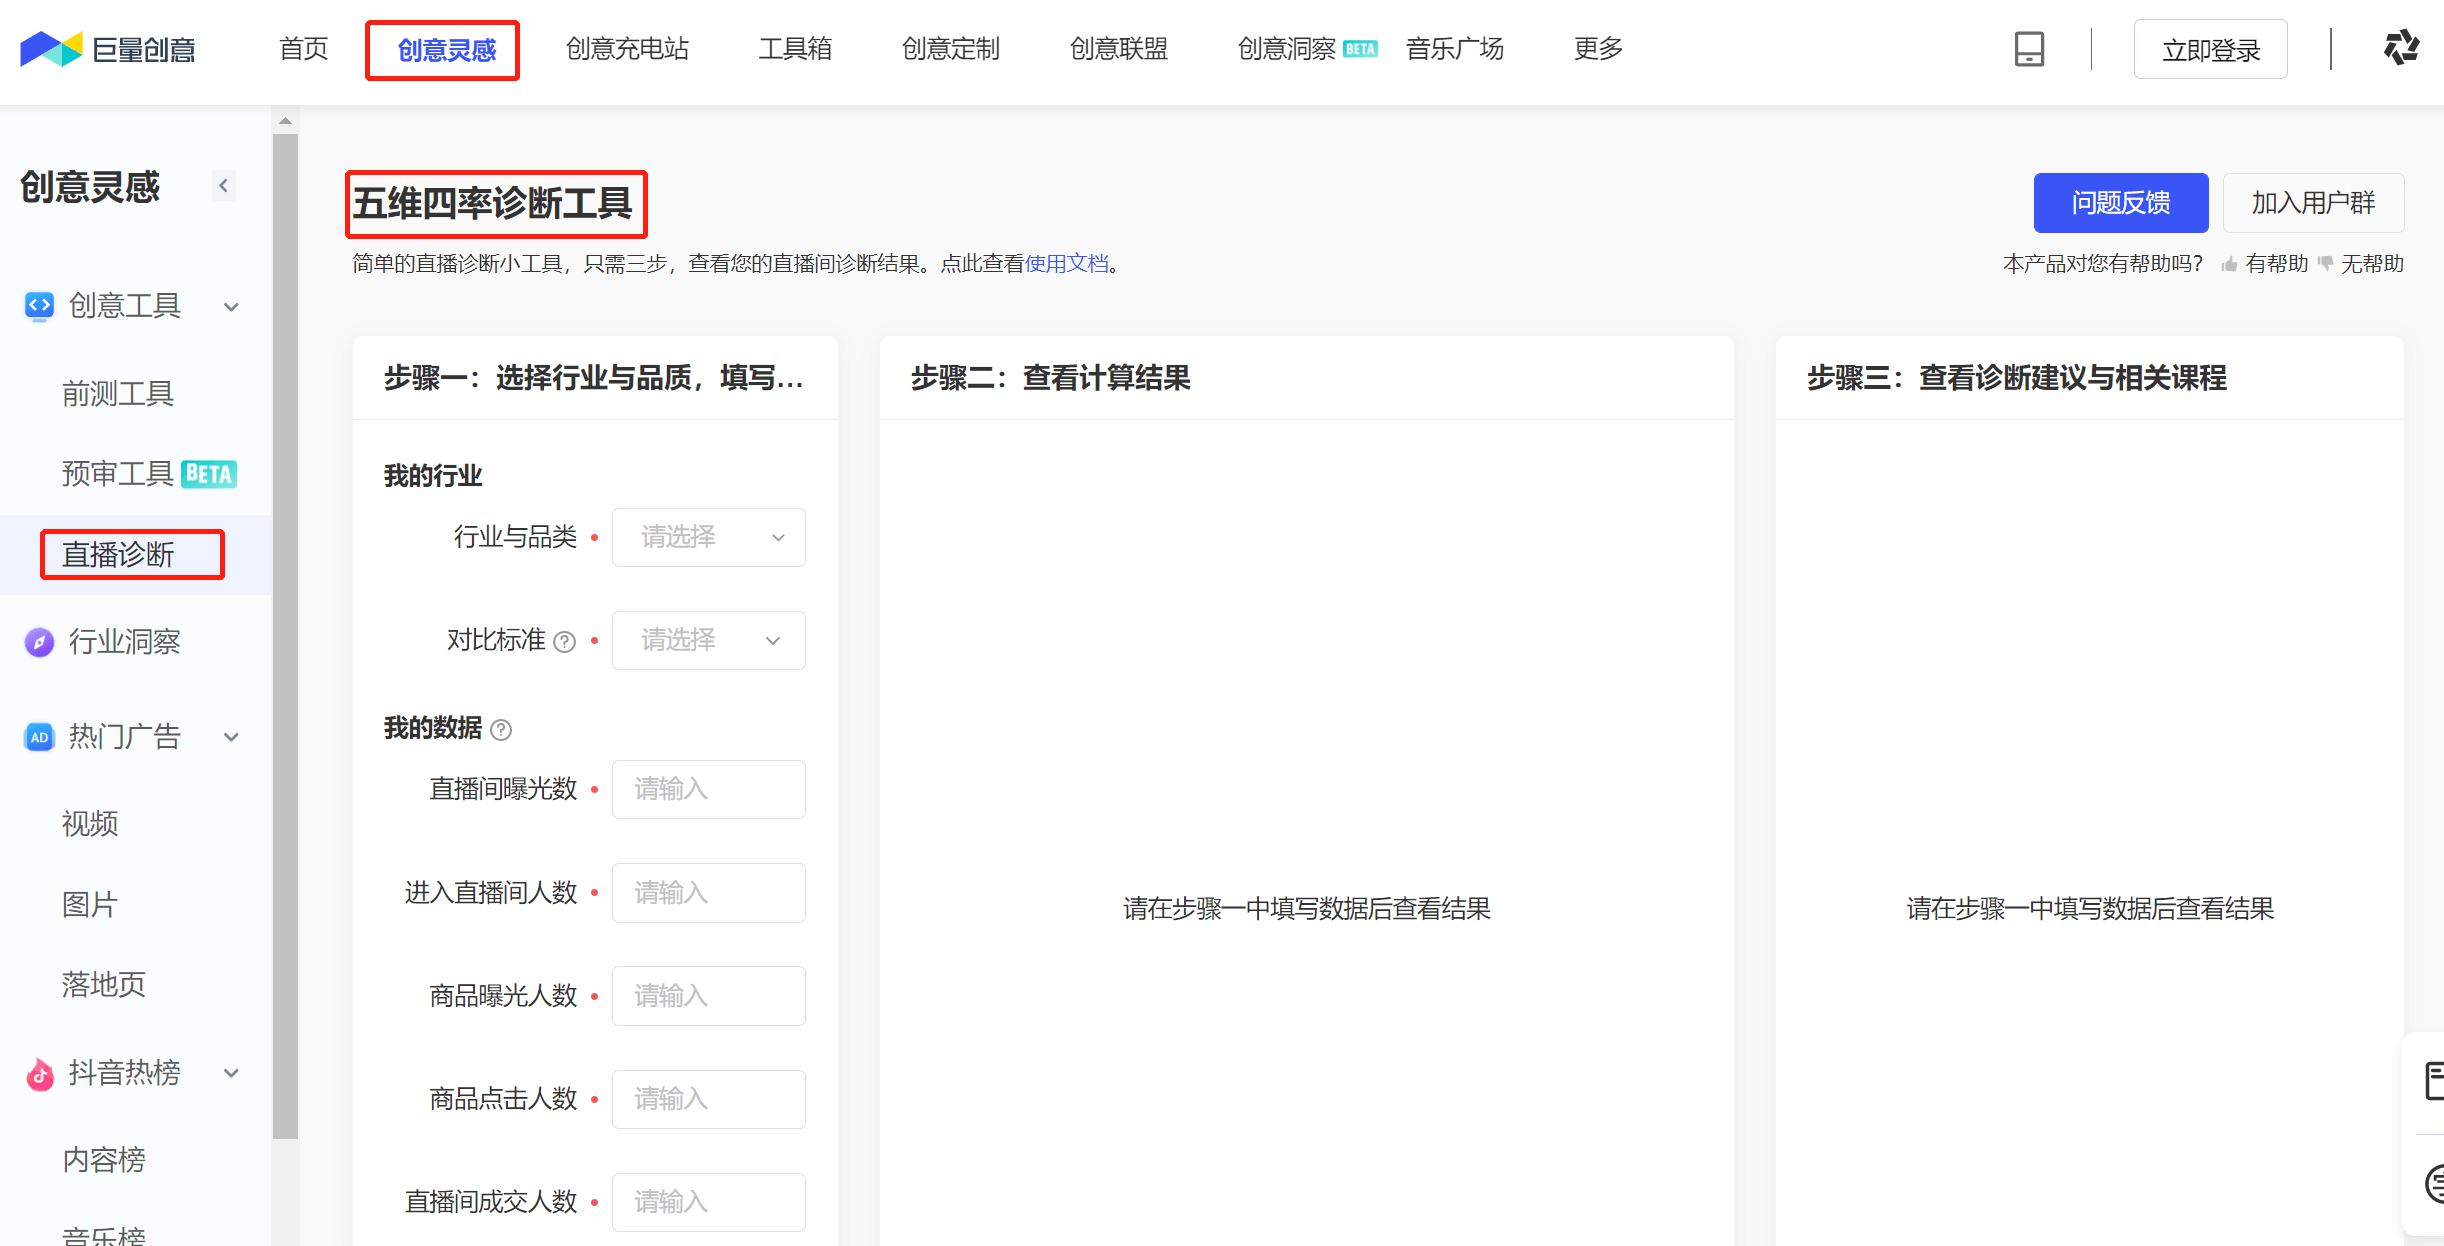Click the 创意工具 code icon

click(x=39, y=306)
